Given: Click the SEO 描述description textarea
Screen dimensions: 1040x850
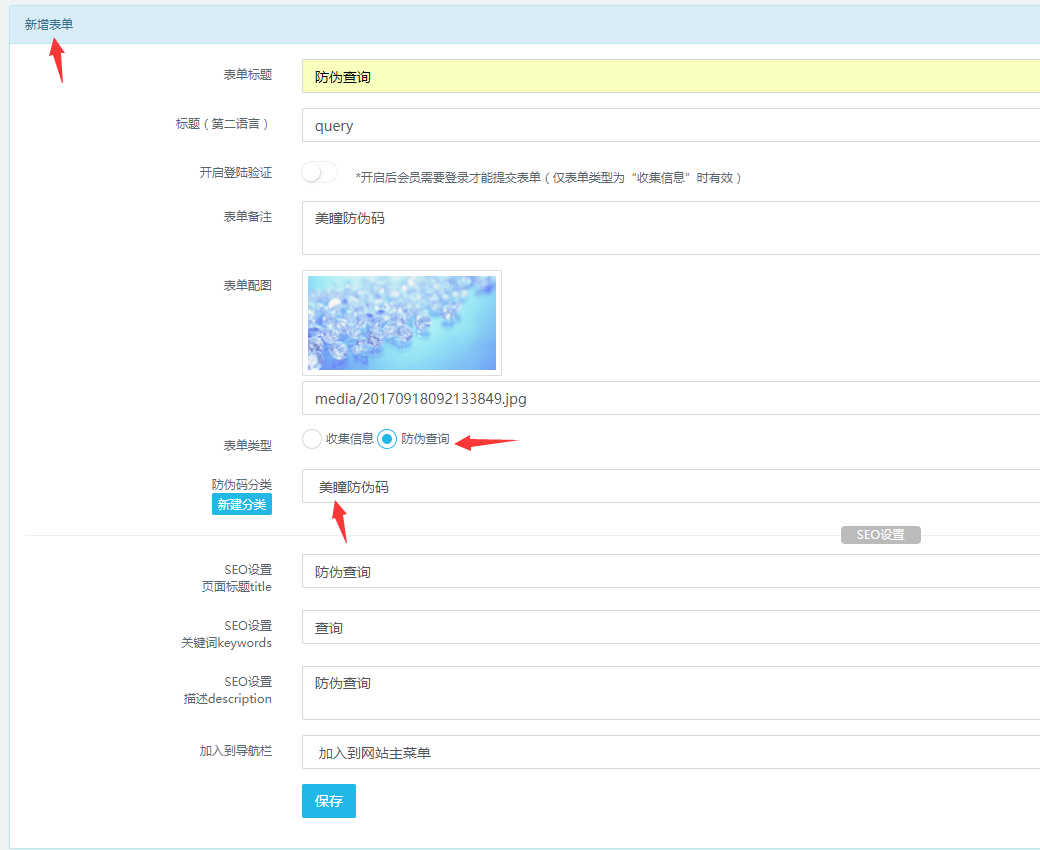Looking at the screenshot, I should (x=670, y=693).
